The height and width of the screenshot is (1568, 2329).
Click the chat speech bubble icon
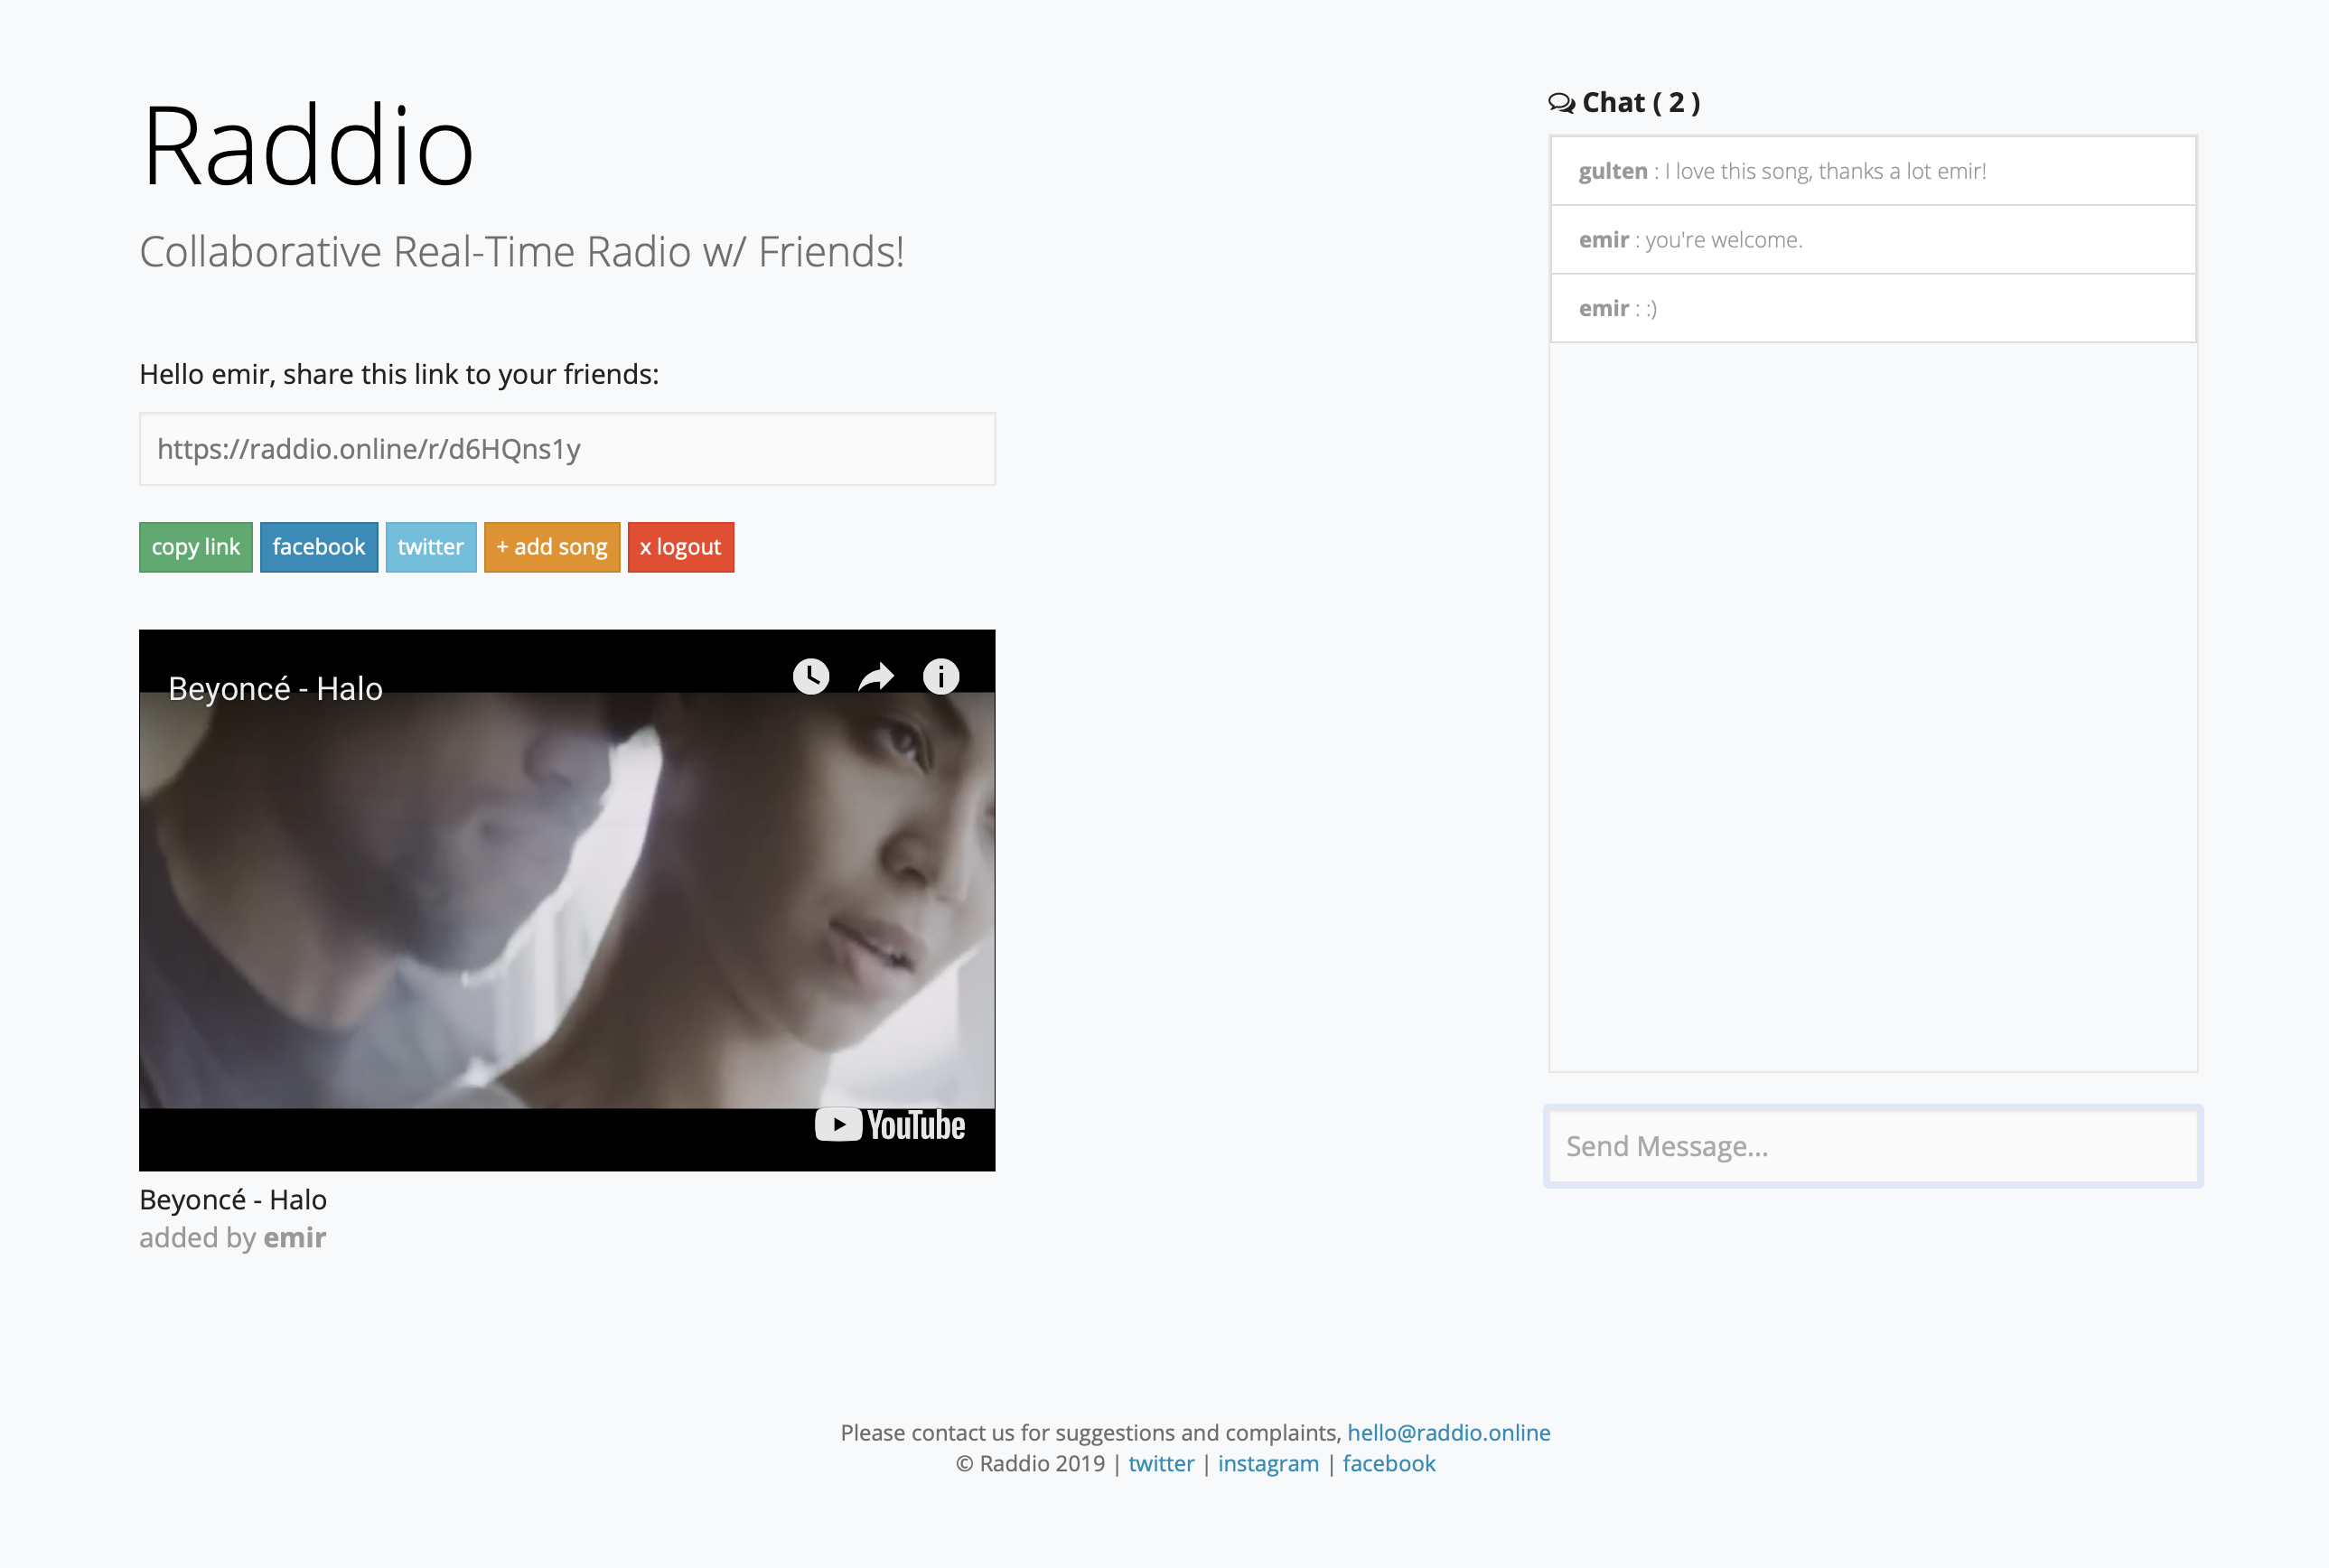tap(1560, 101)
